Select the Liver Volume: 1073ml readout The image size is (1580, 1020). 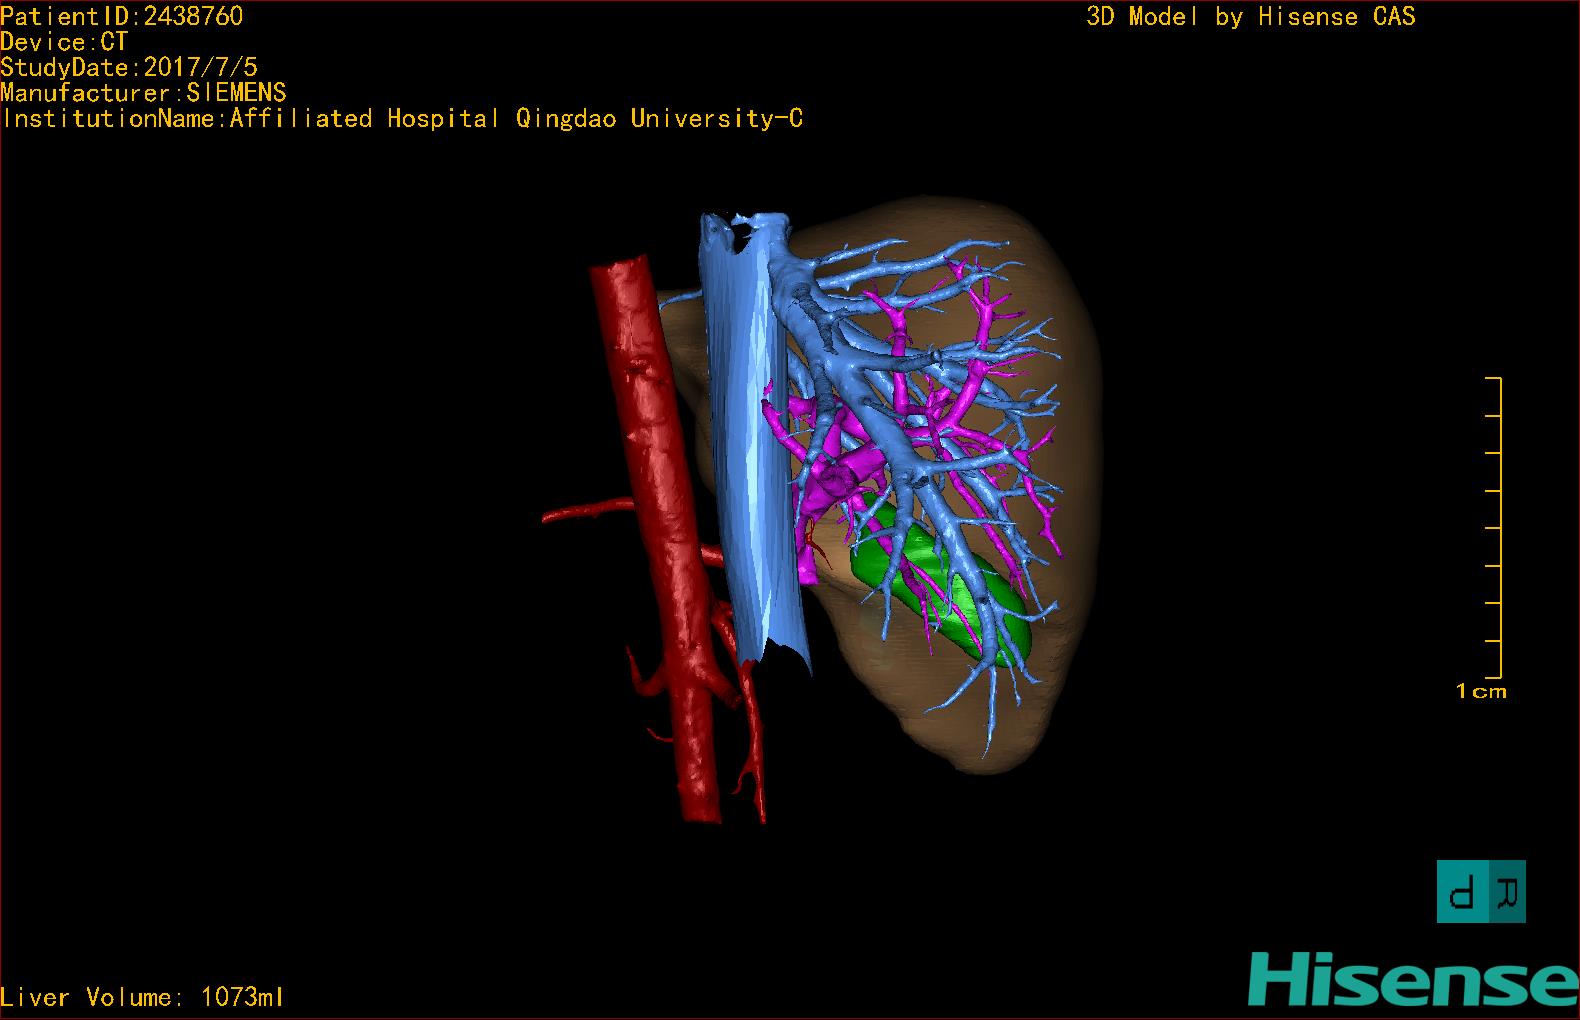point(142,997)
